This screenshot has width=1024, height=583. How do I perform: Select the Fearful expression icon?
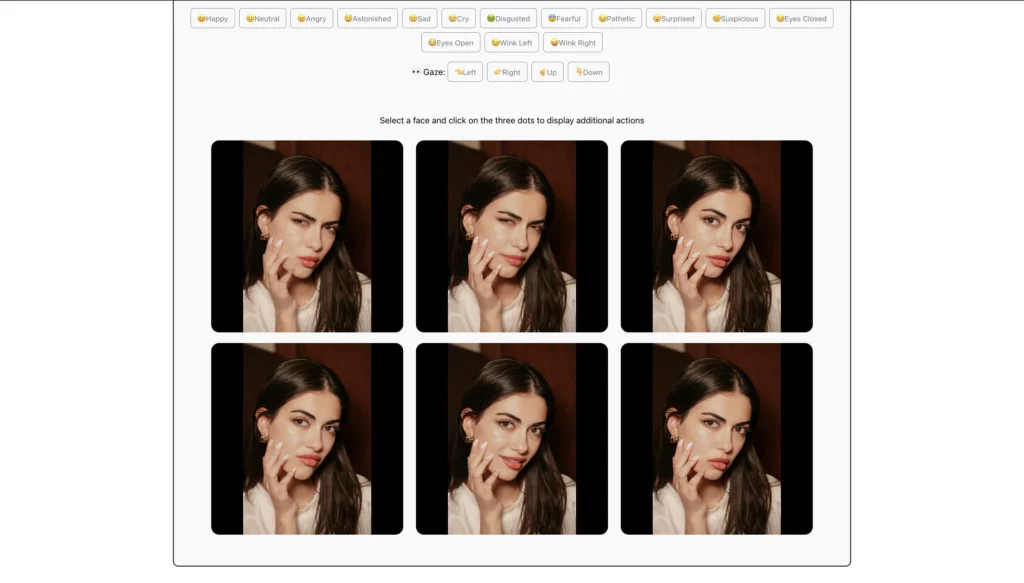[563, 18]
